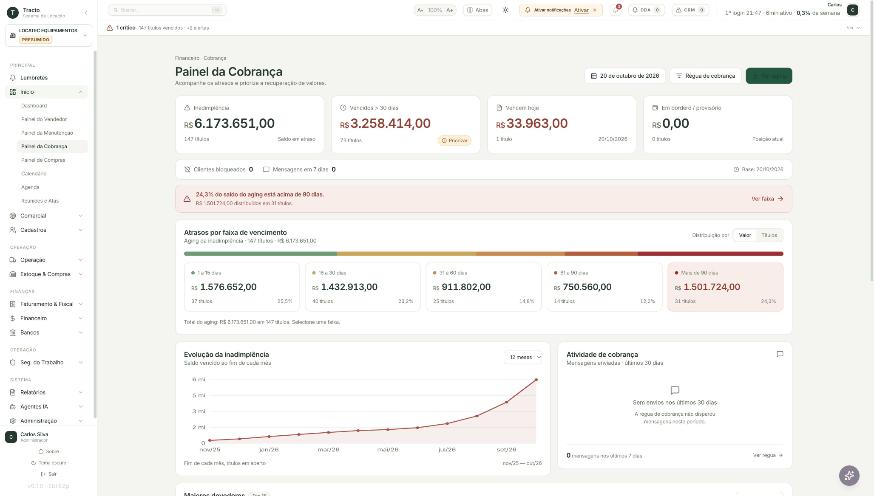Viewport: 874px width, 496px height.
Task: Switch distribution to Títulos
Action: point(769,235)
